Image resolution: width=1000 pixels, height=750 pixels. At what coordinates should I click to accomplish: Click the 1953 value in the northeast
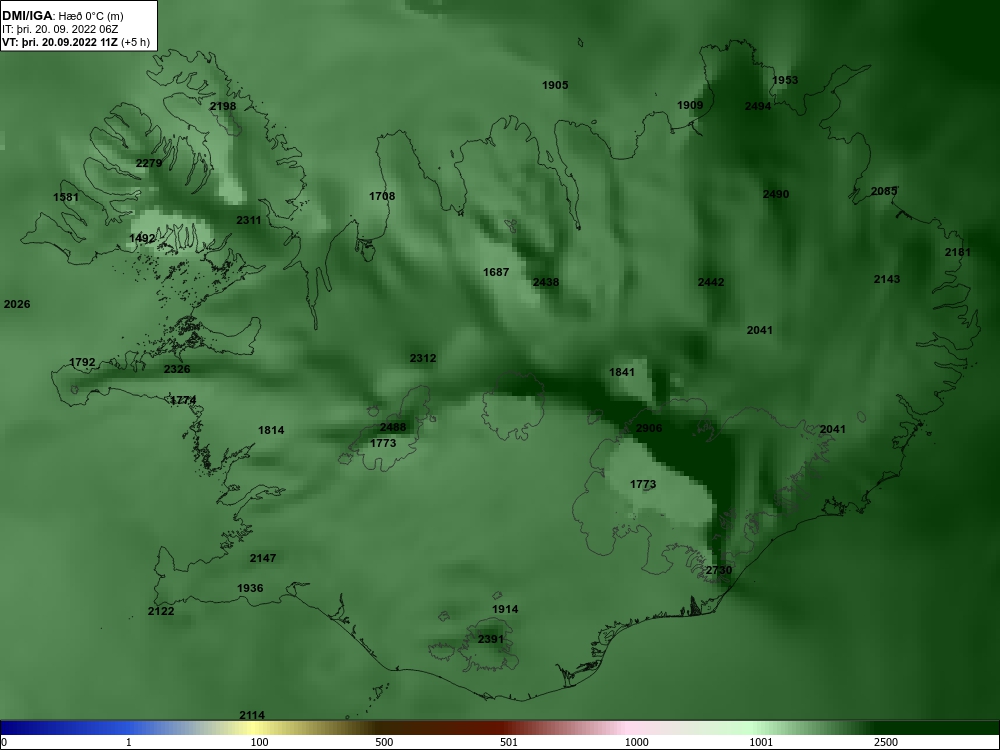pos(785,80)
